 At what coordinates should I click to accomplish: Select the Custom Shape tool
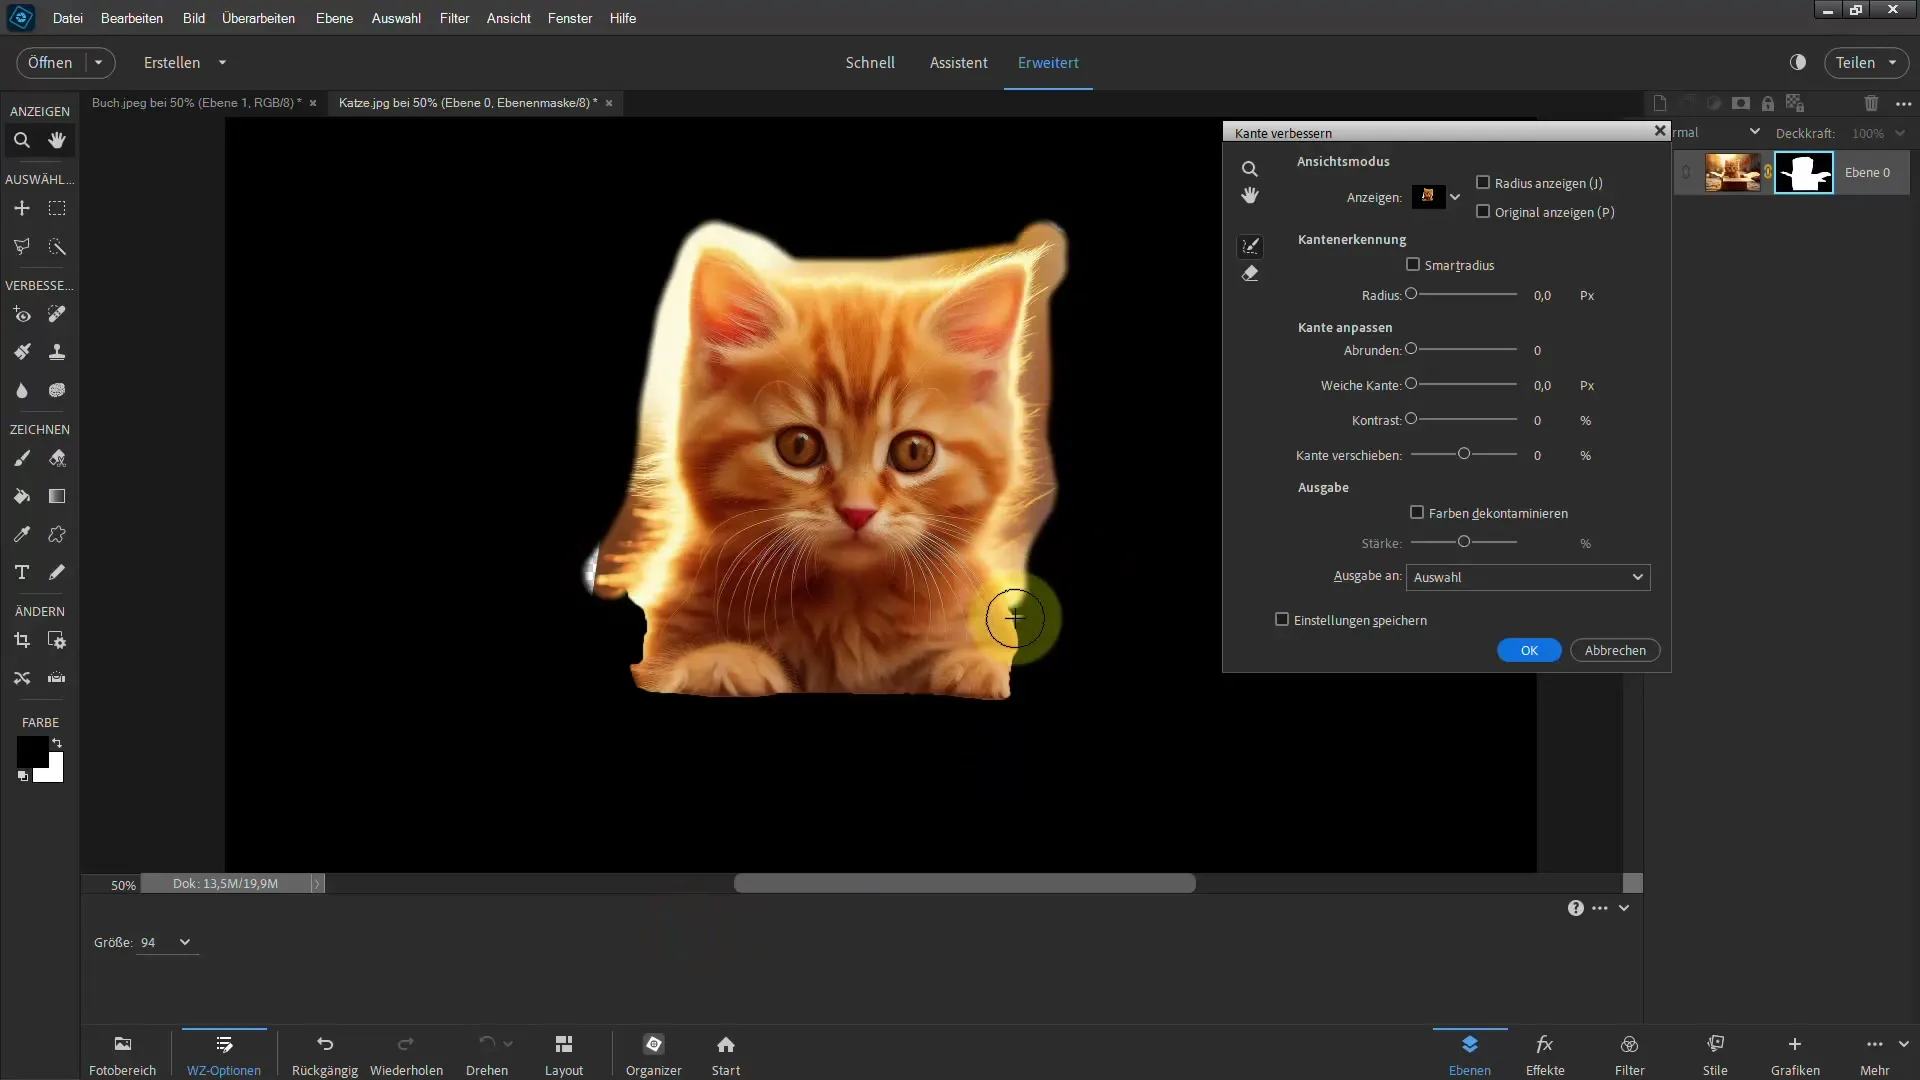[x=57, y=534]
